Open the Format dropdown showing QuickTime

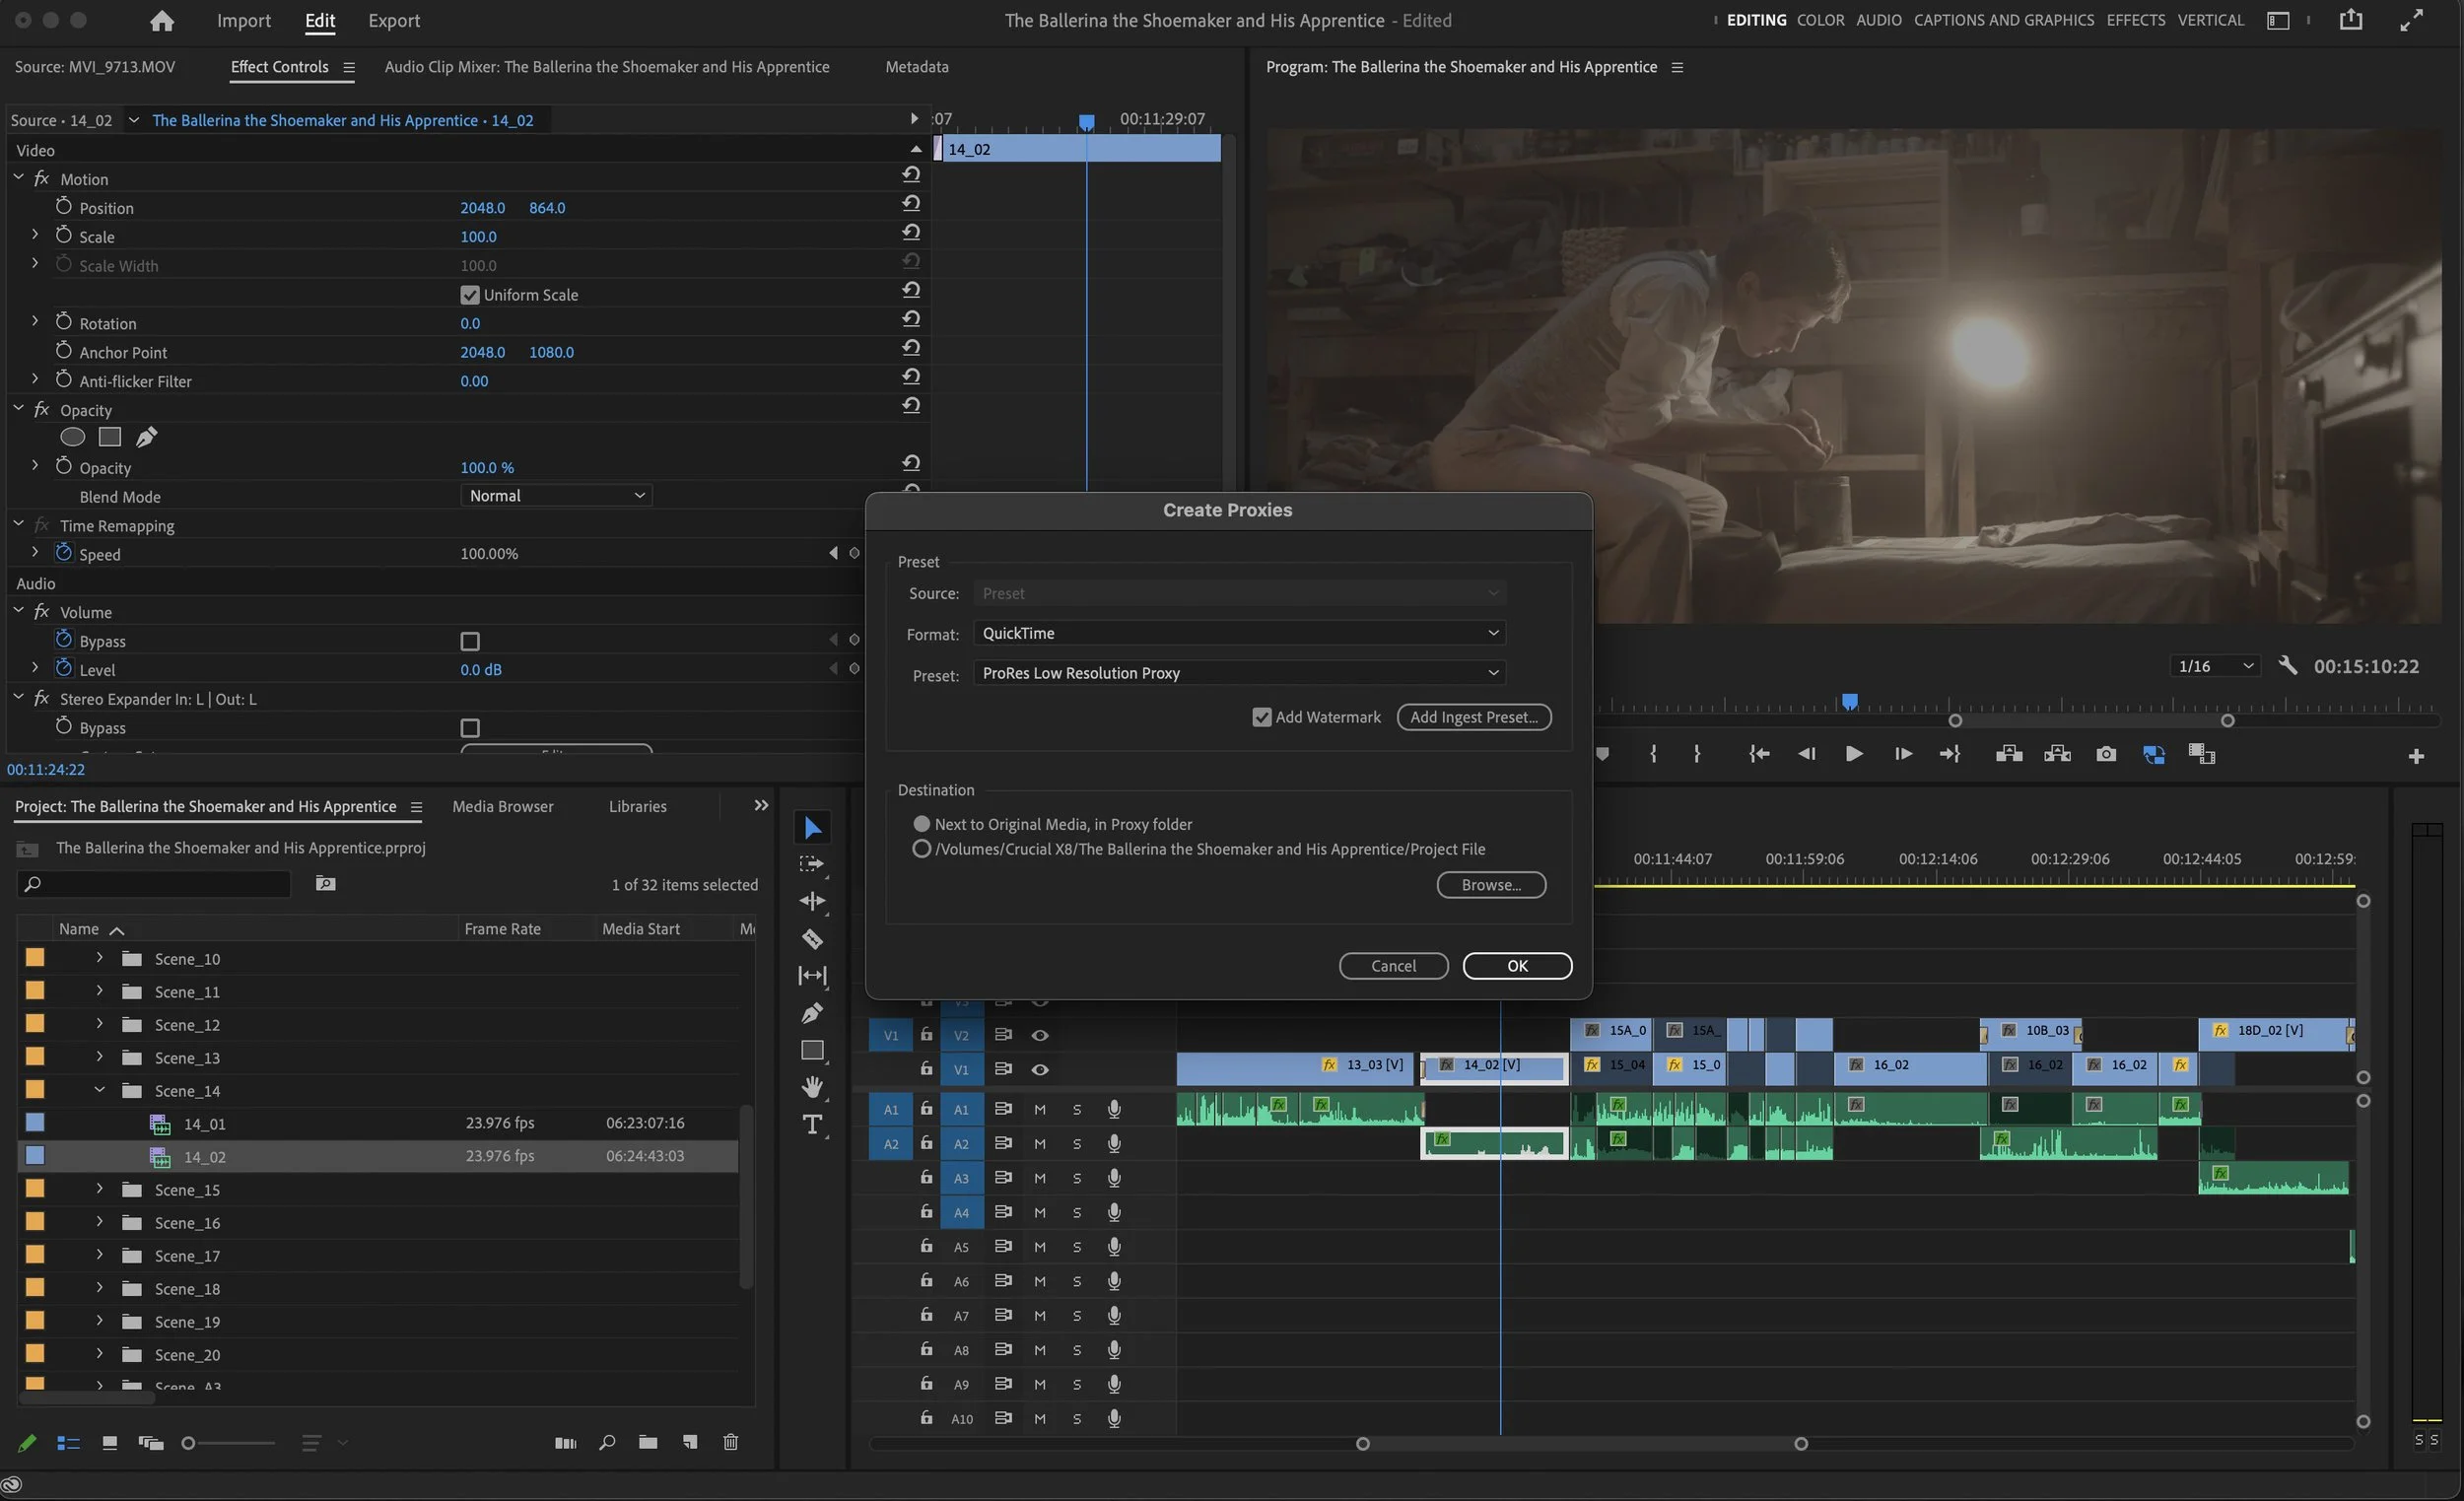pos(1238,633)
